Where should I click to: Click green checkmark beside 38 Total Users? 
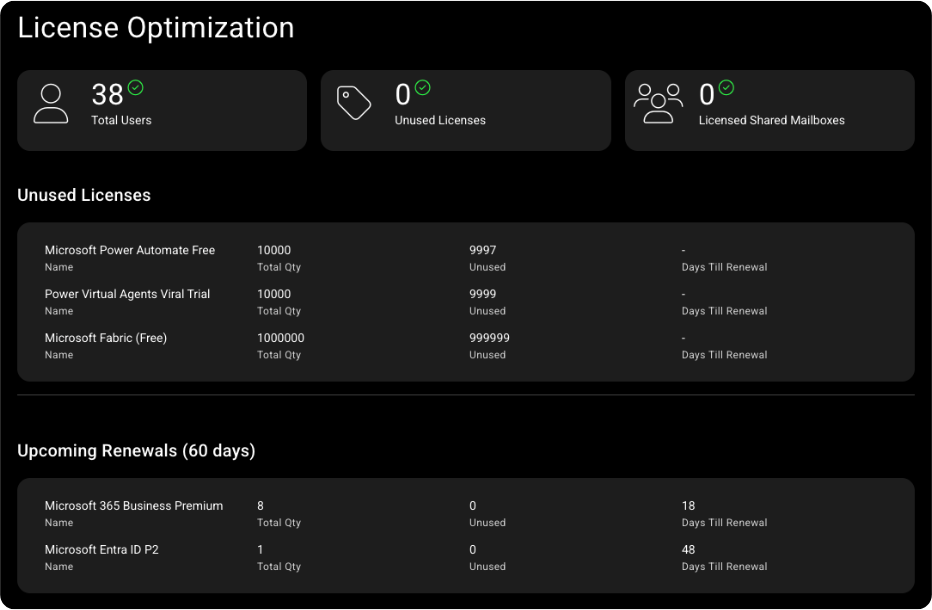click(x=136, y=88)
